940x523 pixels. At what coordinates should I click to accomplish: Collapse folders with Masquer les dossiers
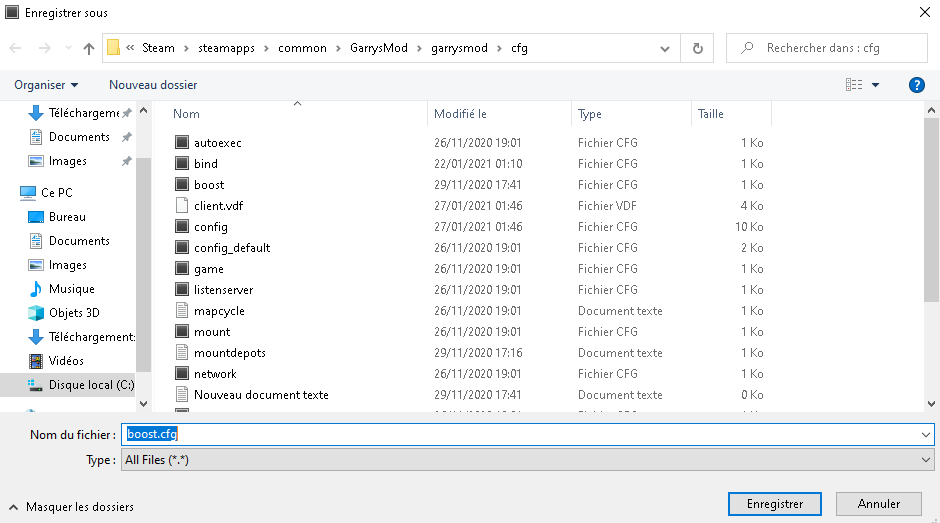tap(72, 507)
